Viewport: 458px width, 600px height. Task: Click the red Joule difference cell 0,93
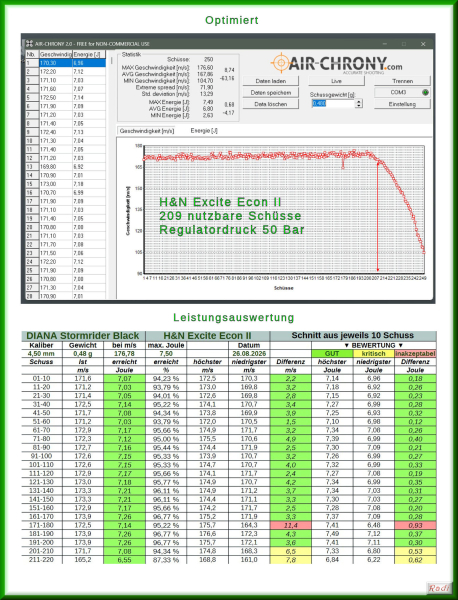(x=415, y=525)
